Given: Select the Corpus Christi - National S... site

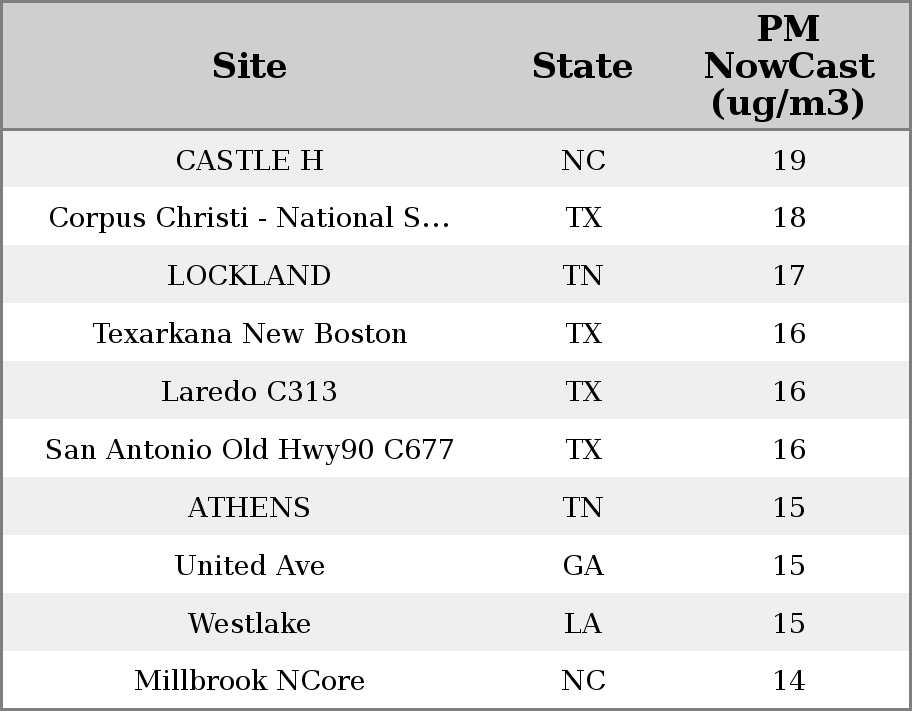Looking at the screenshot, I should 249,218.
